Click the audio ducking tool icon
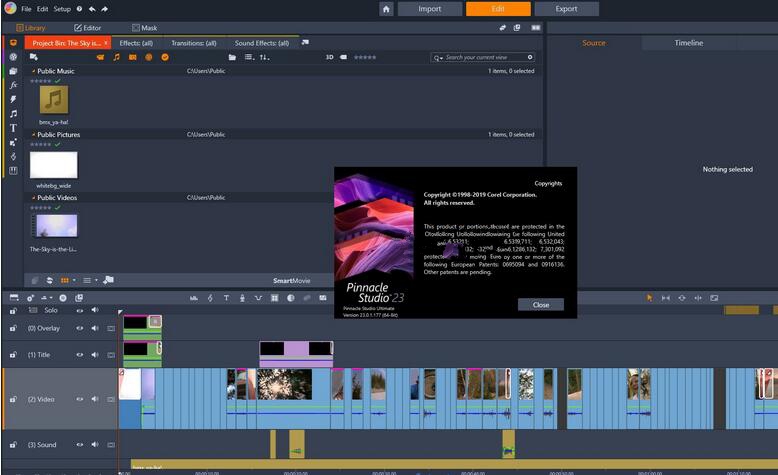The image size is (778, 475). tap(258, 298)
